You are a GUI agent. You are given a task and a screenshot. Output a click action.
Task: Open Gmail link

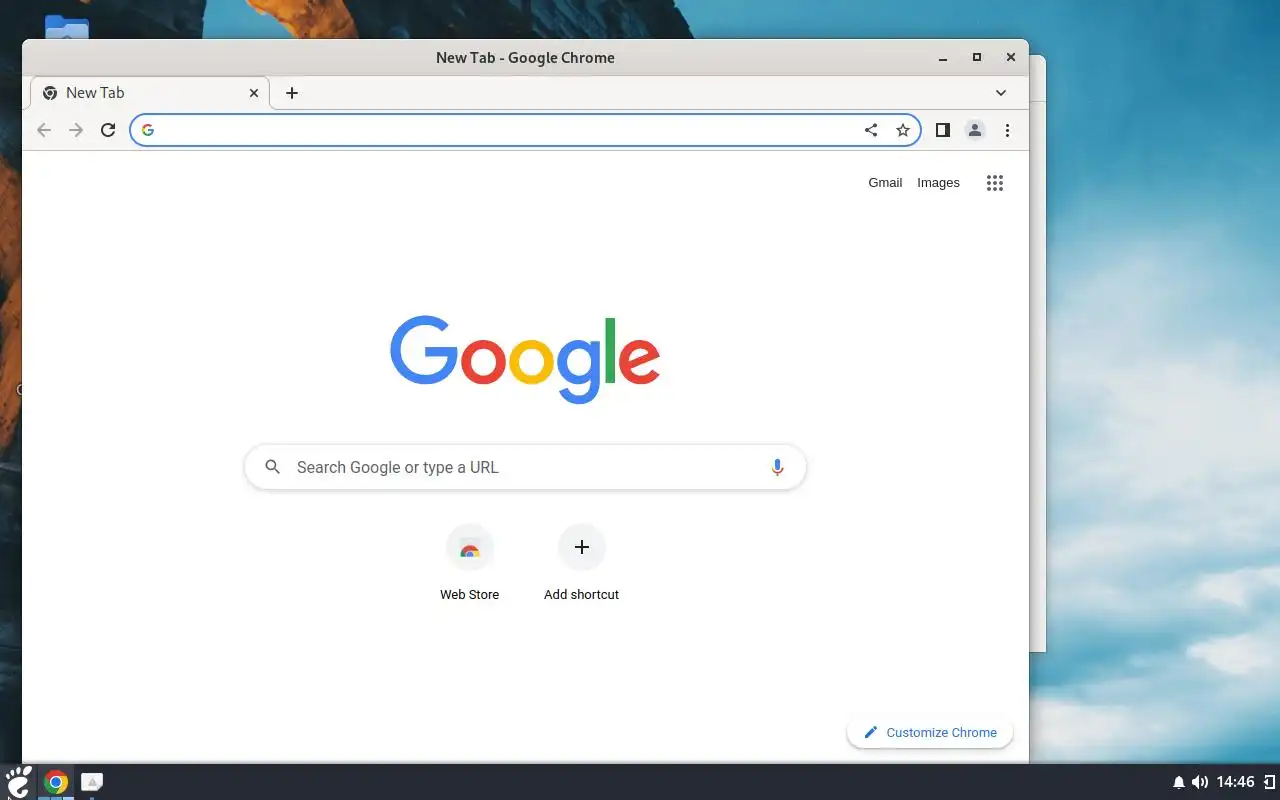[x=885, y=183]
